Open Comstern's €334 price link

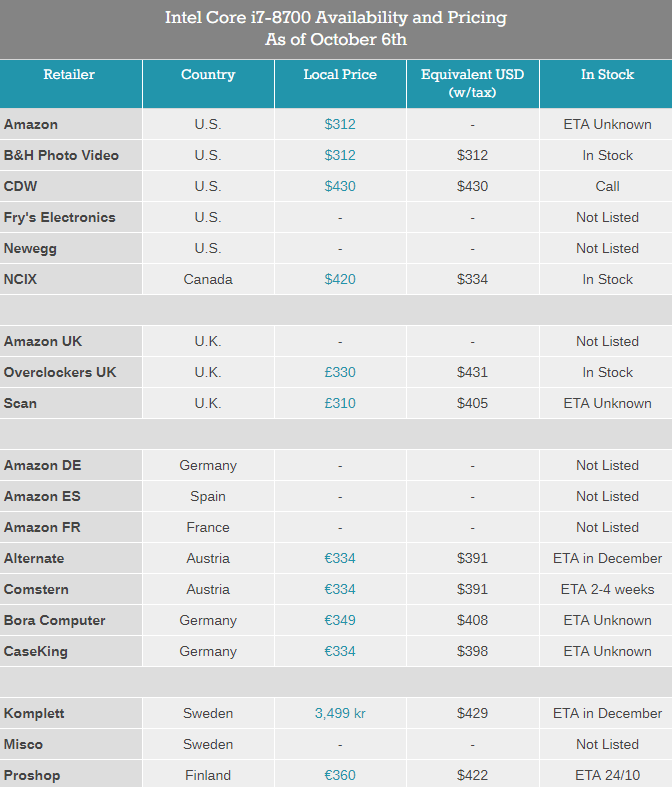[340, 589]
